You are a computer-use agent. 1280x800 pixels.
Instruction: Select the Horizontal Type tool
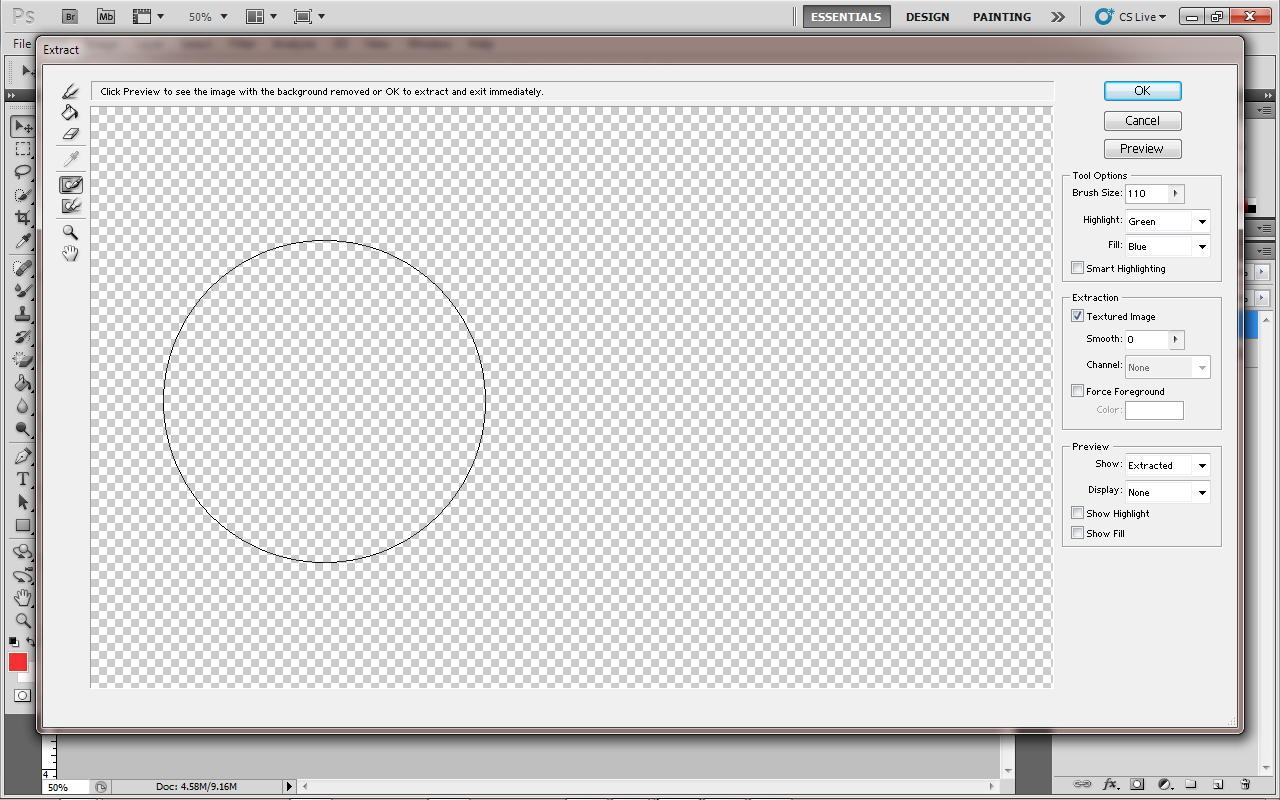(x=22, y=479)
